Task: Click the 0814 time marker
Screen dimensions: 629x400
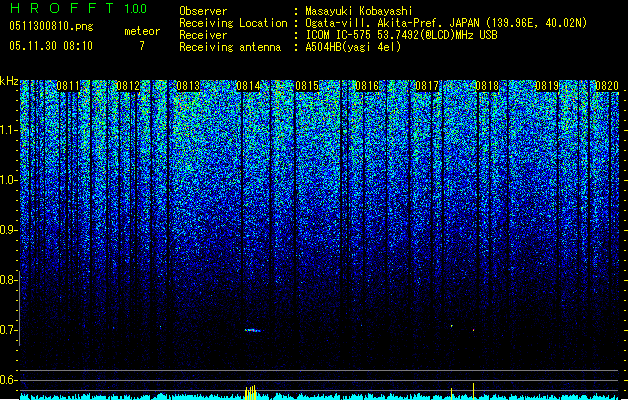Action: (x=248, y=86)
